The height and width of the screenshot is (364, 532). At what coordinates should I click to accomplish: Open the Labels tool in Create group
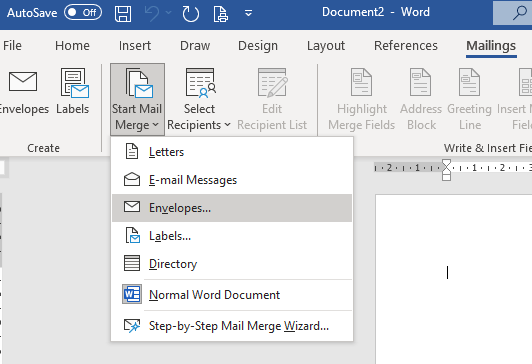(73, 92)
